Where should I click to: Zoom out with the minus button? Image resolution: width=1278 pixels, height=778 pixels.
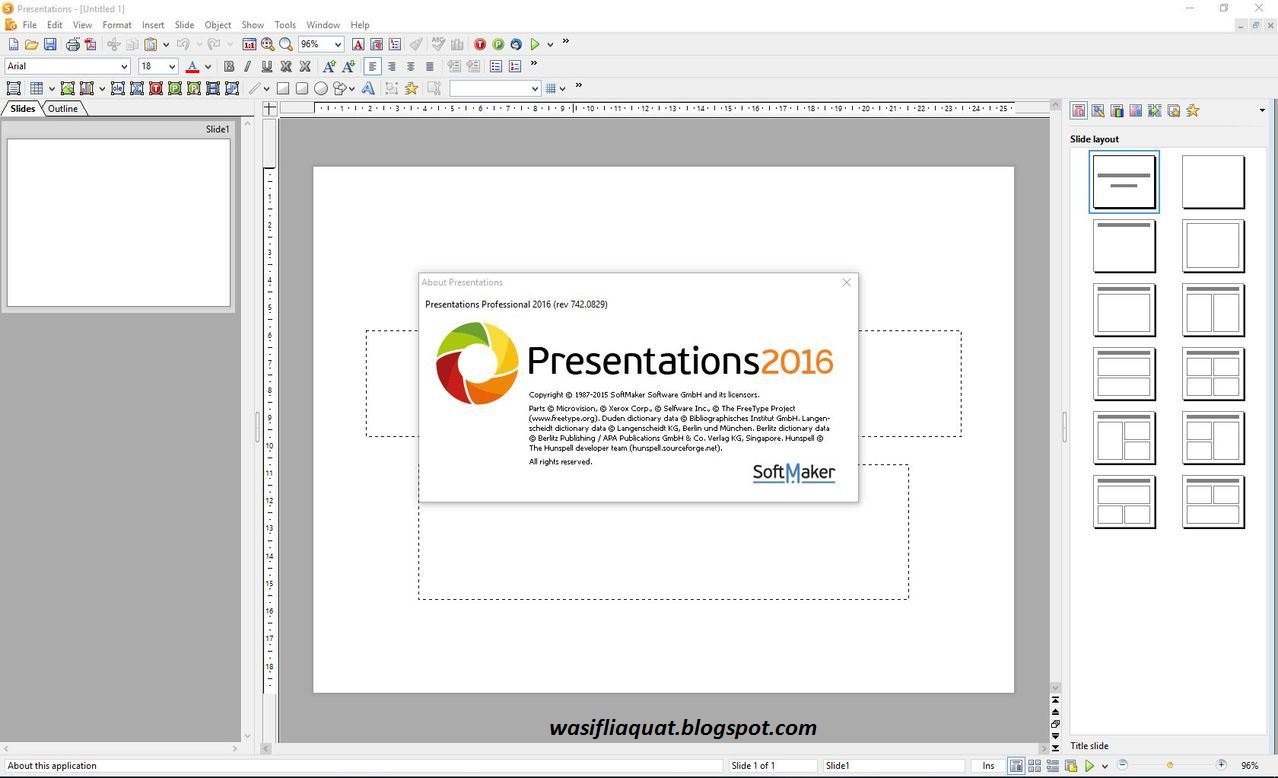[x=1122, y=765]
